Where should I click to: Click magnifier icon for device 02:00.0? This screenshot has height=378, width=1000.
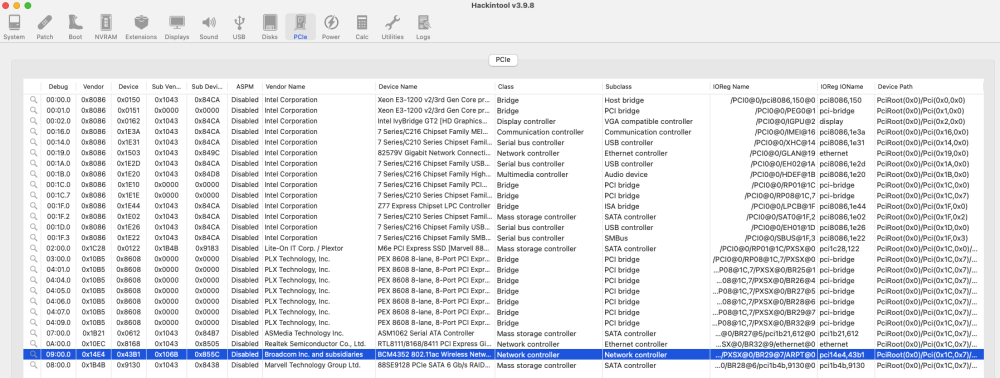tap(33, 249)
